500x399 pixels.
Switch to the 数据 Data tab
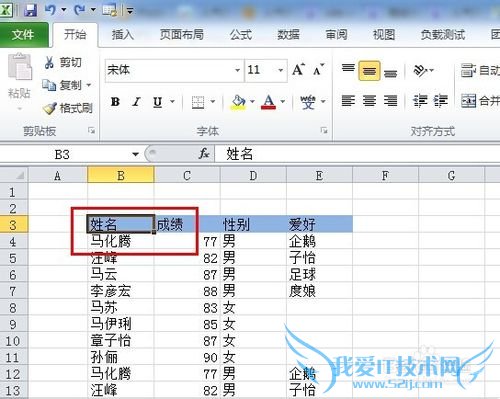[288, 35]
